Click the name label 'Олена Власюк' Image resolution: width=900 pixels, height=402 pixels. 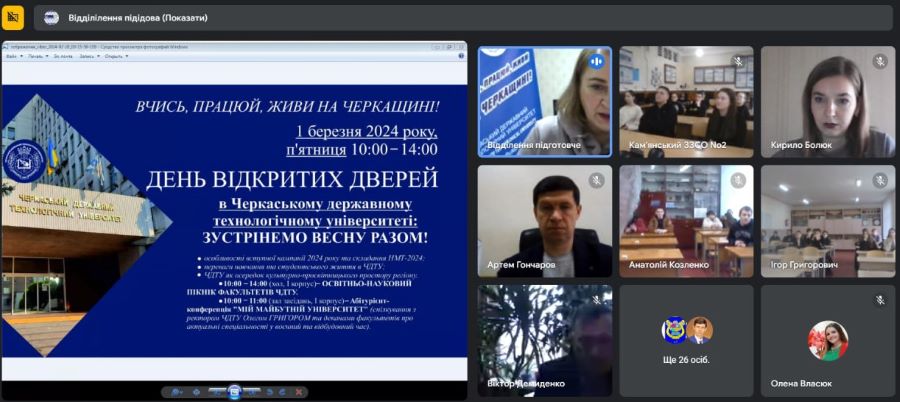[801, 384]
